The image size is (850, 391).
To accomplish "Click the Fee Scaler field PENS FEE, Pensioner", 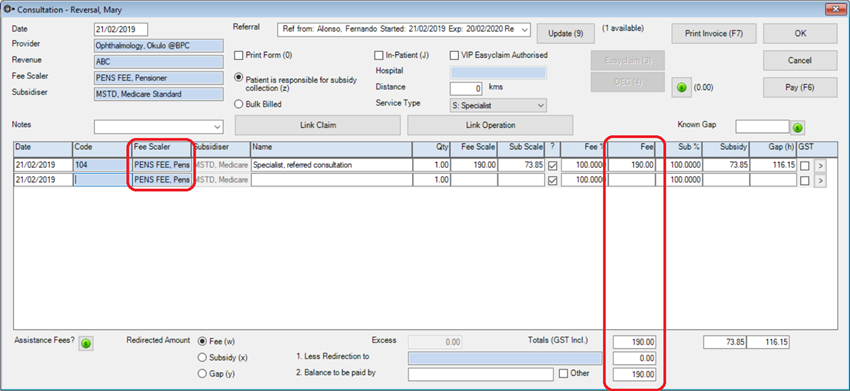I will click(x=158, y=78).
